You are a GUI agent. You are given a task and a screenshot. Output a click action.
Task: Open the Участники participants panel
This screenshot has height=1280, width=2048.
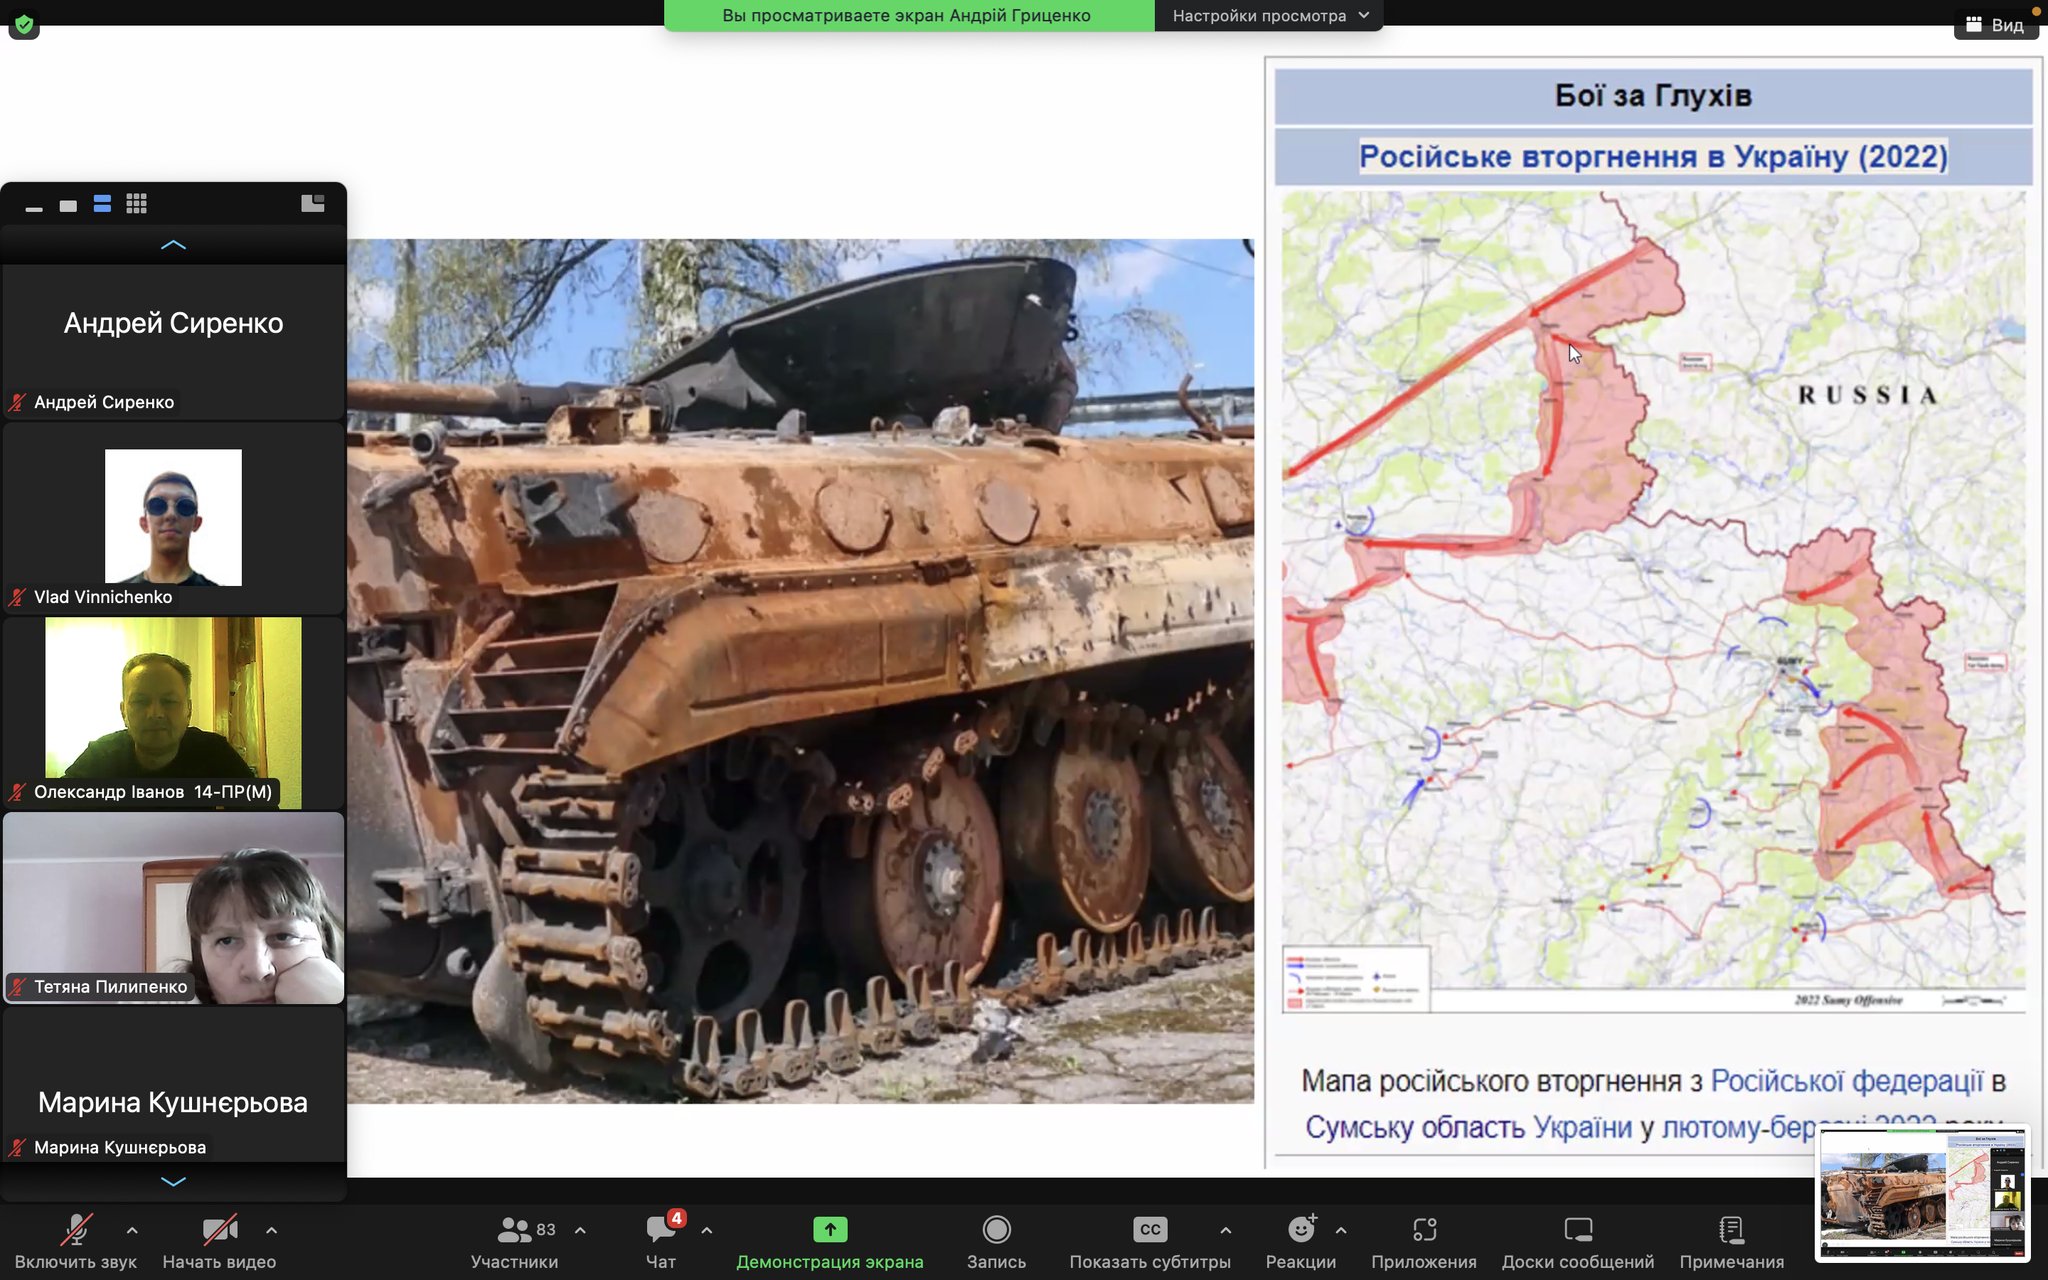coord(515,1230)
